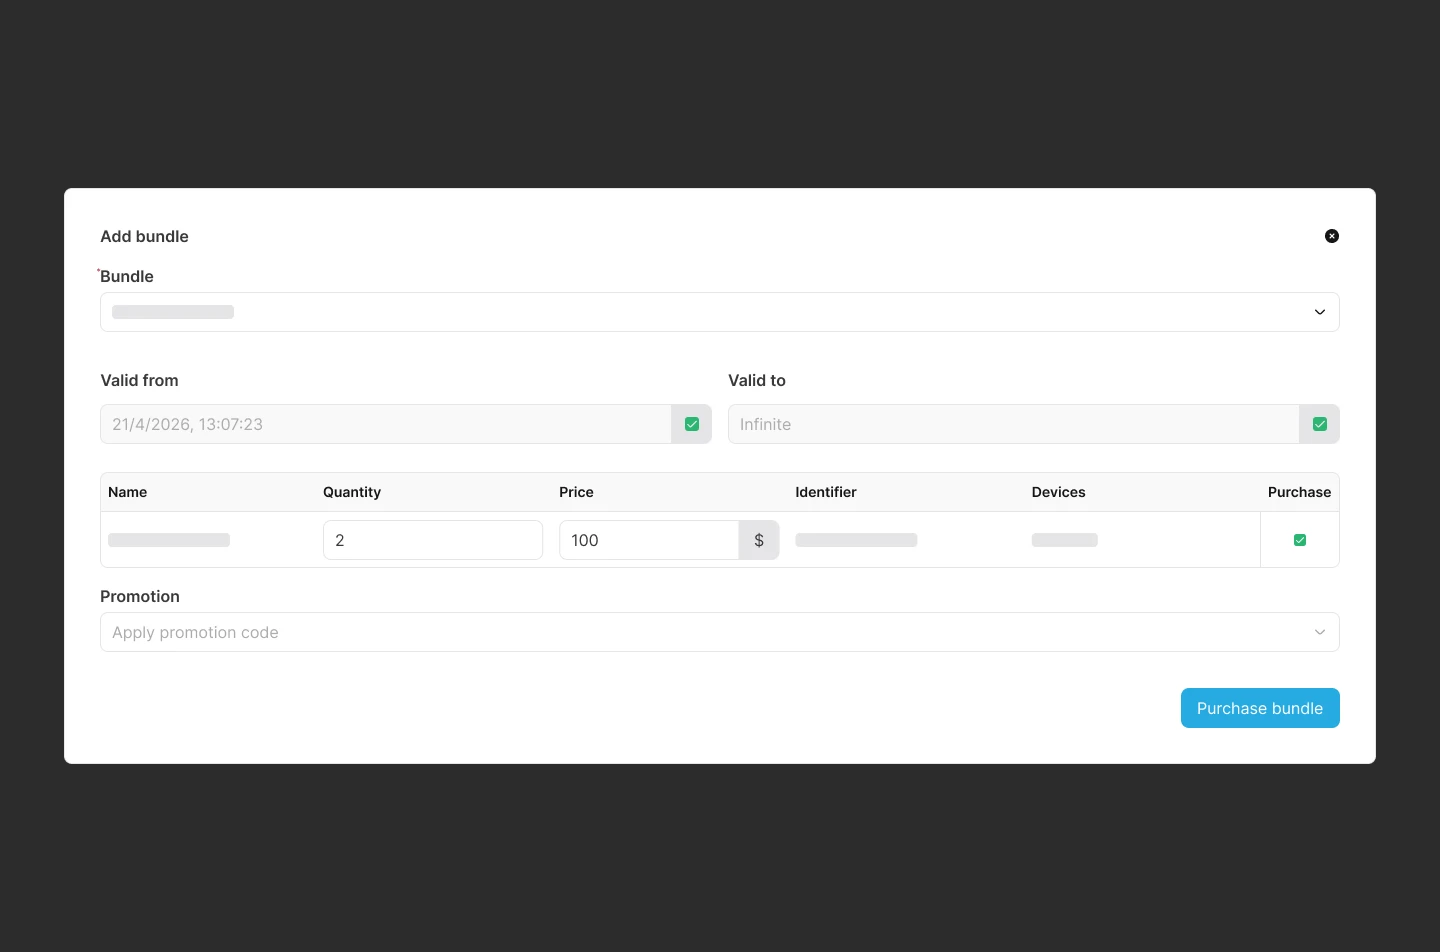Click the Identifier column header
This screenshot has width=1440, height=952.
[x=826, y=492]
